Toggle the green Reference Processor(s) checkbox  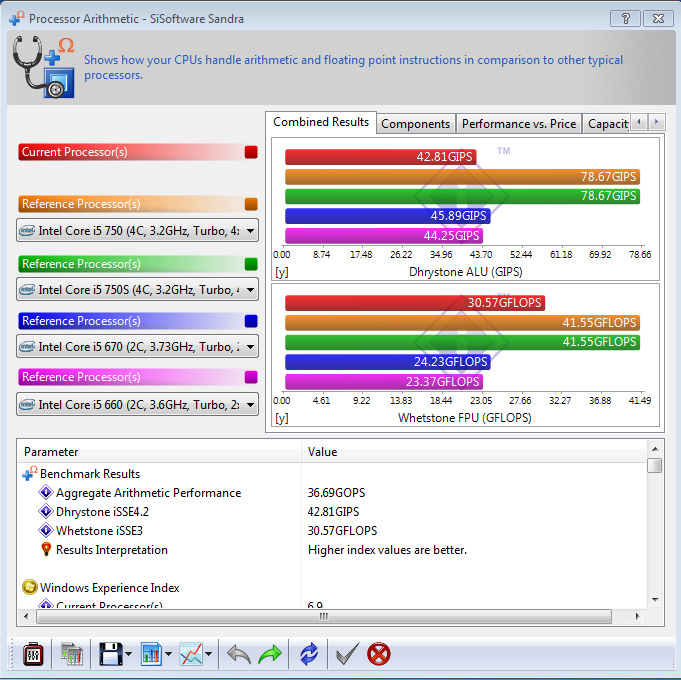251,264
